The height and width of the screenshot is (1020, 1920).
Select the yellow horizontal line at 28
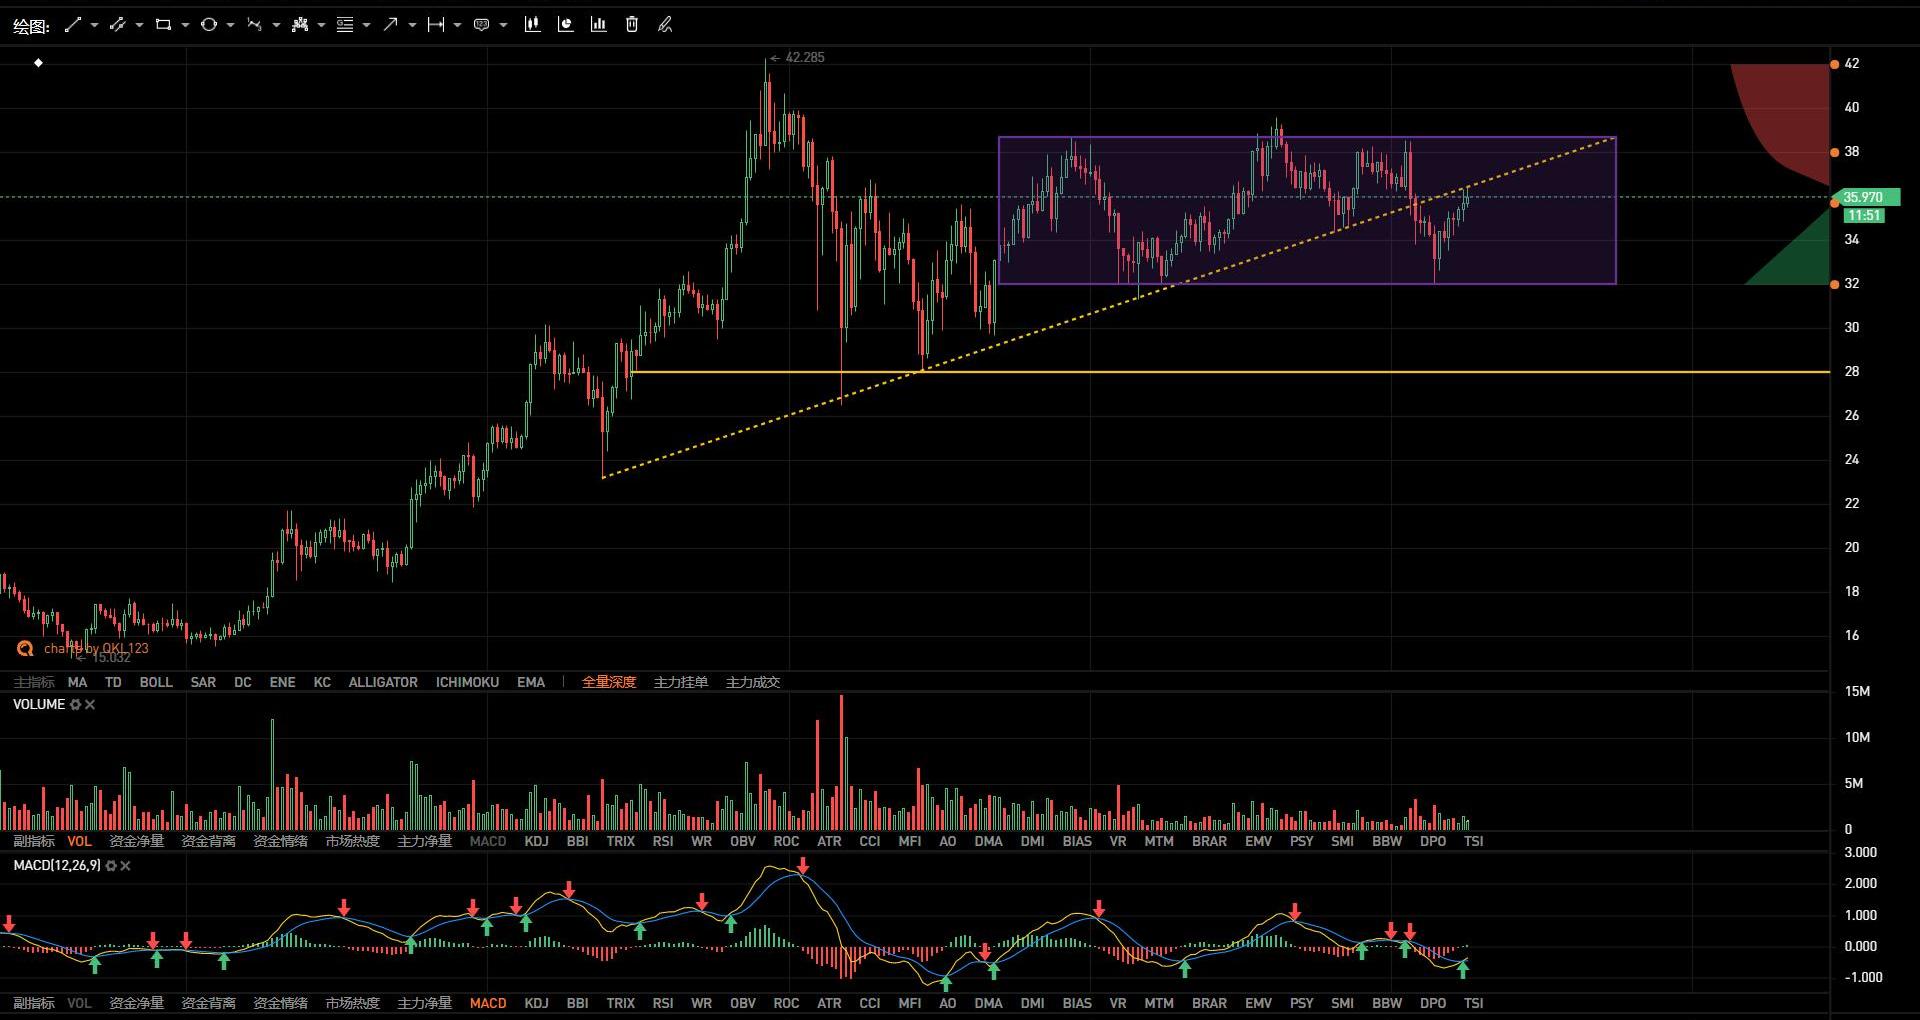[x=1230, y=372]
